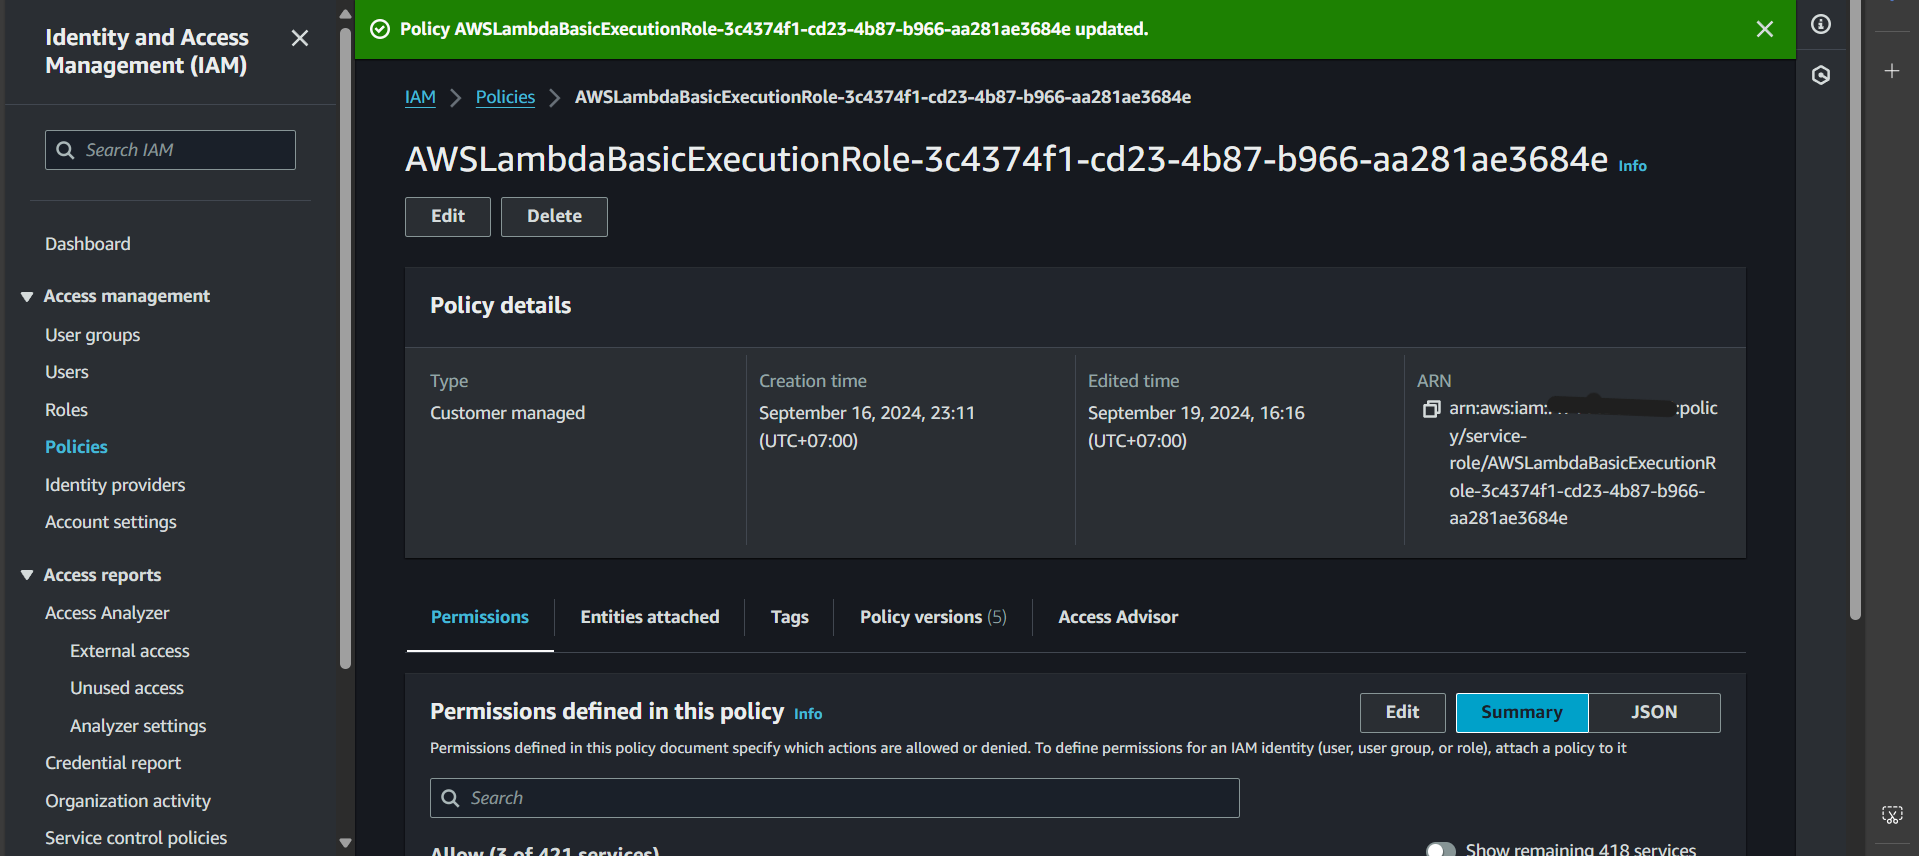Click the Delete policy button
Image resolution: width=1919 pixels, height=856 pixels.
click(554, 216)
